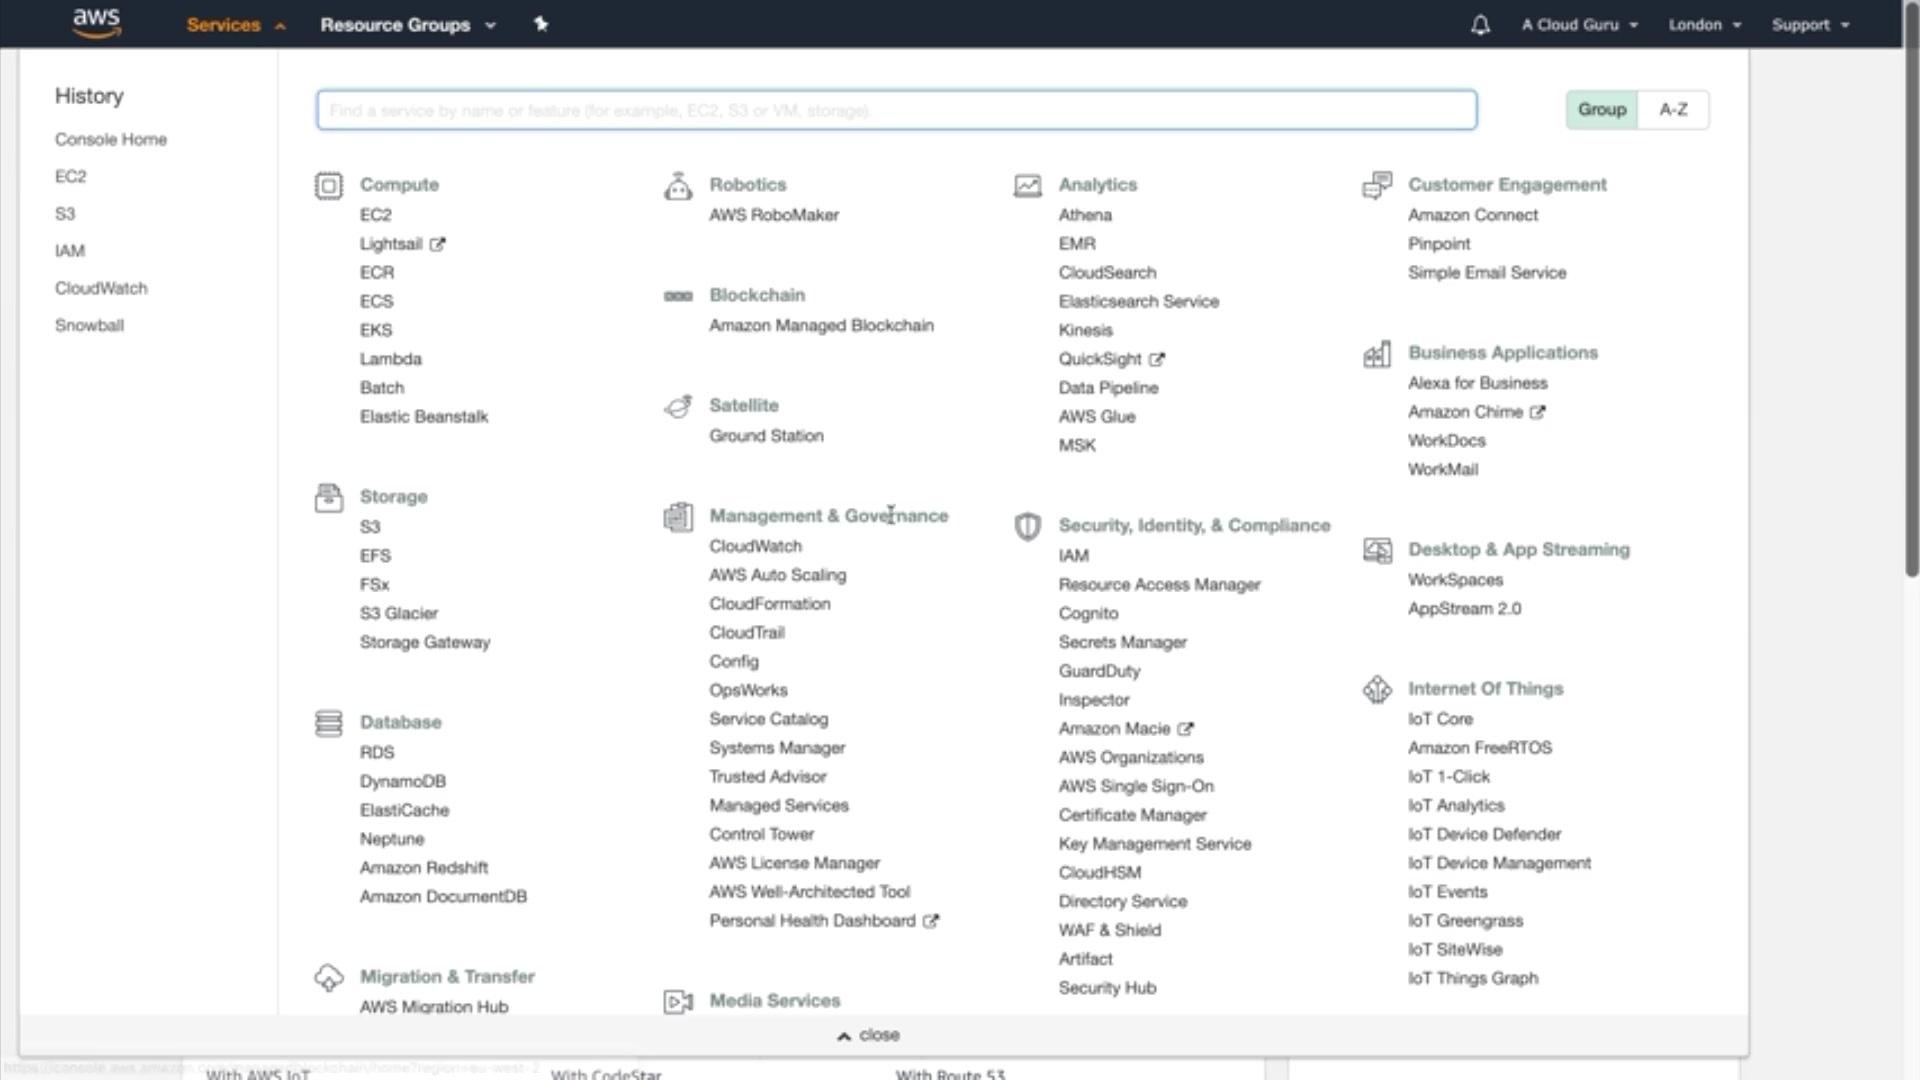This screenshot has height=1080, width=1920.
Task: Click the Satellite category icon
Action: click(x=678, y=406)
